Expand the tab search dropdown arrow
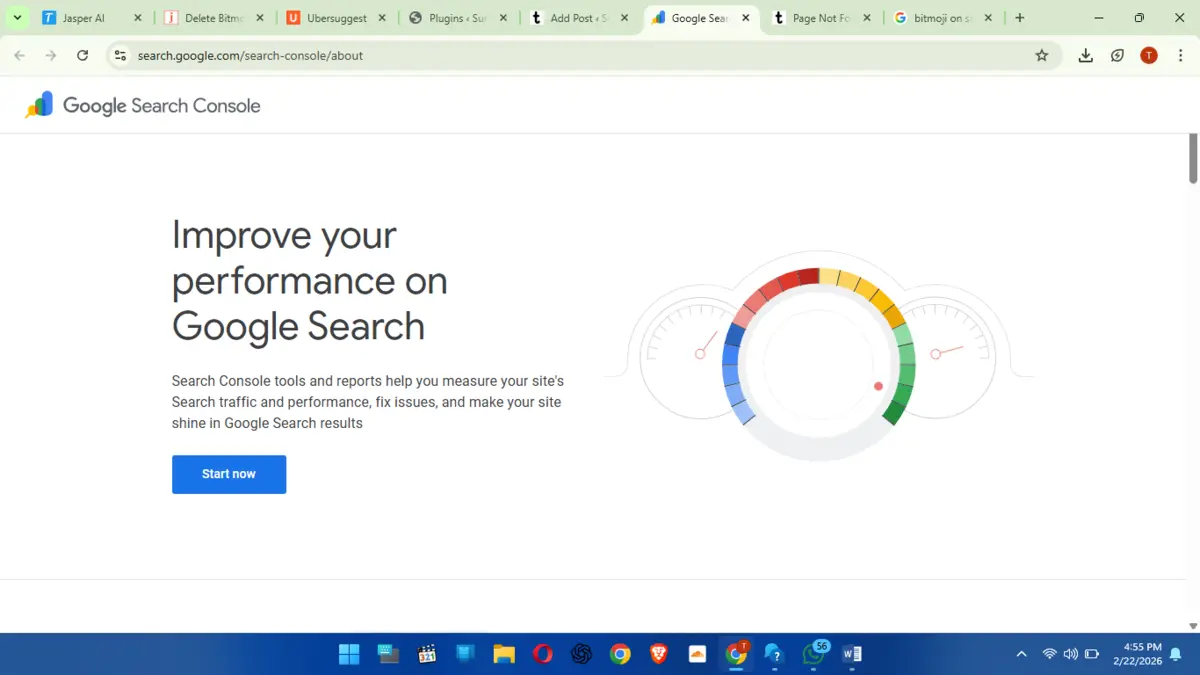Image resolution: width=1200 pixels, height=675 pixels. click(17, 18)
